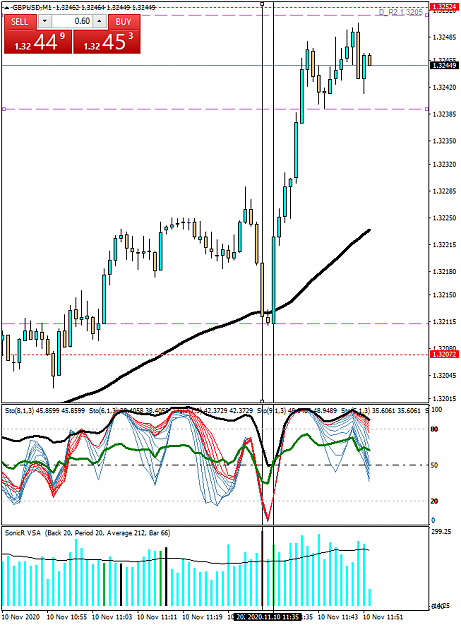
Task: Click the stochastic scale value 100
Action: pyautogui.click(x=437, y=410)
